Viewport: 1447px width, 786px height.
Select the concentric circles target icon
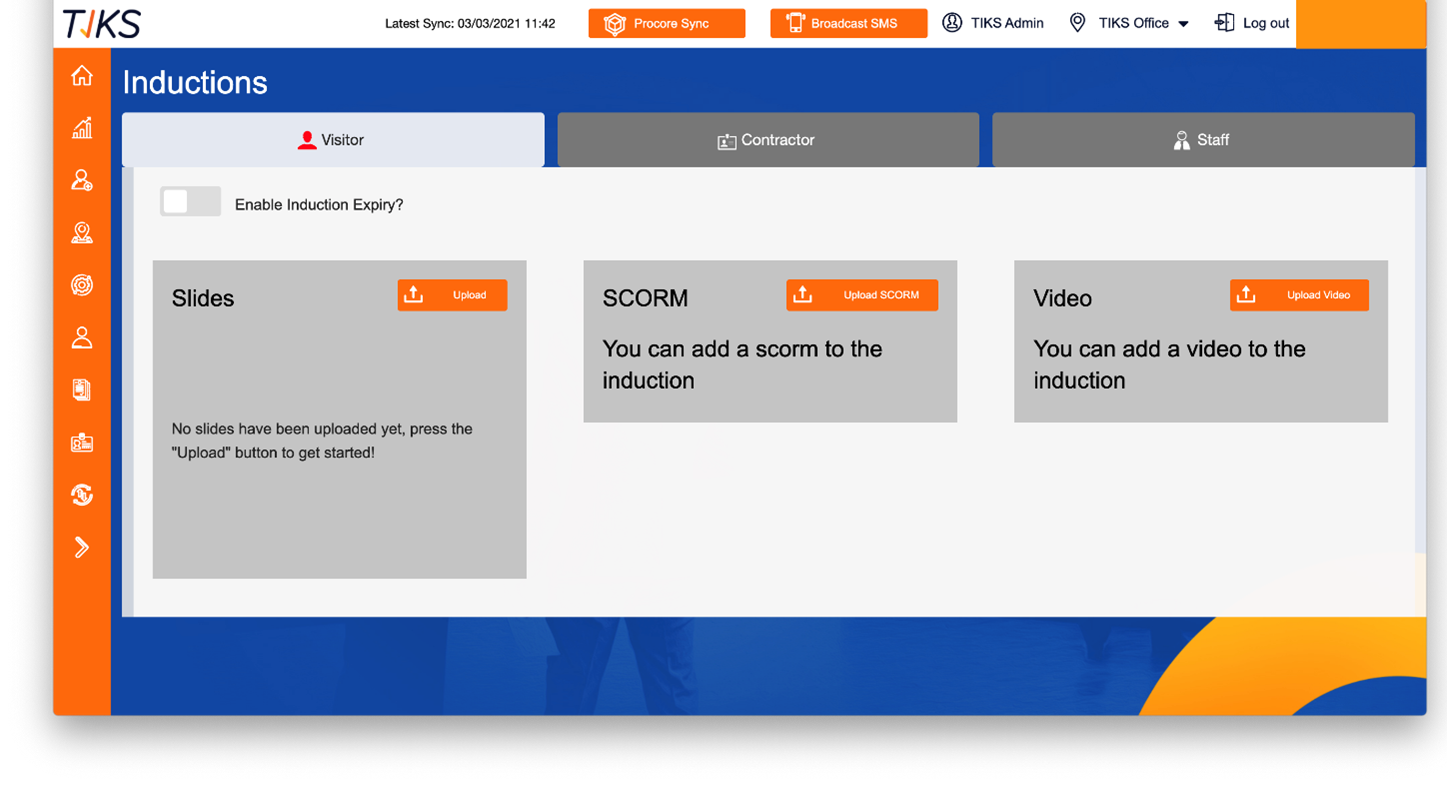tap(82, 285)
